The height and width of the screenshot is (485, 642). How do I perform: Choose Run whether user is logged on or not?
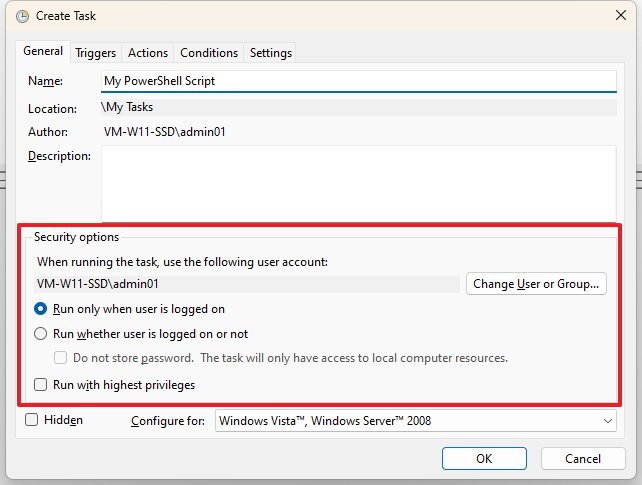point(42,334)
